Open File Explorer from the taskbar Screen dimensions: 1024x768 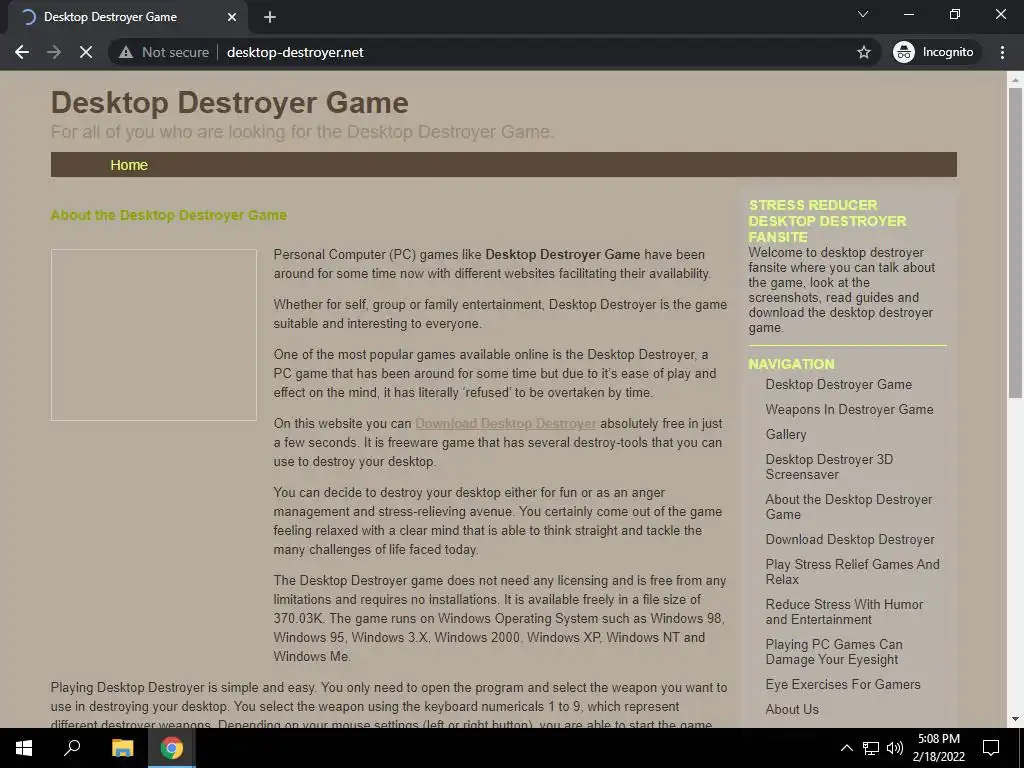tap(122, 748)
